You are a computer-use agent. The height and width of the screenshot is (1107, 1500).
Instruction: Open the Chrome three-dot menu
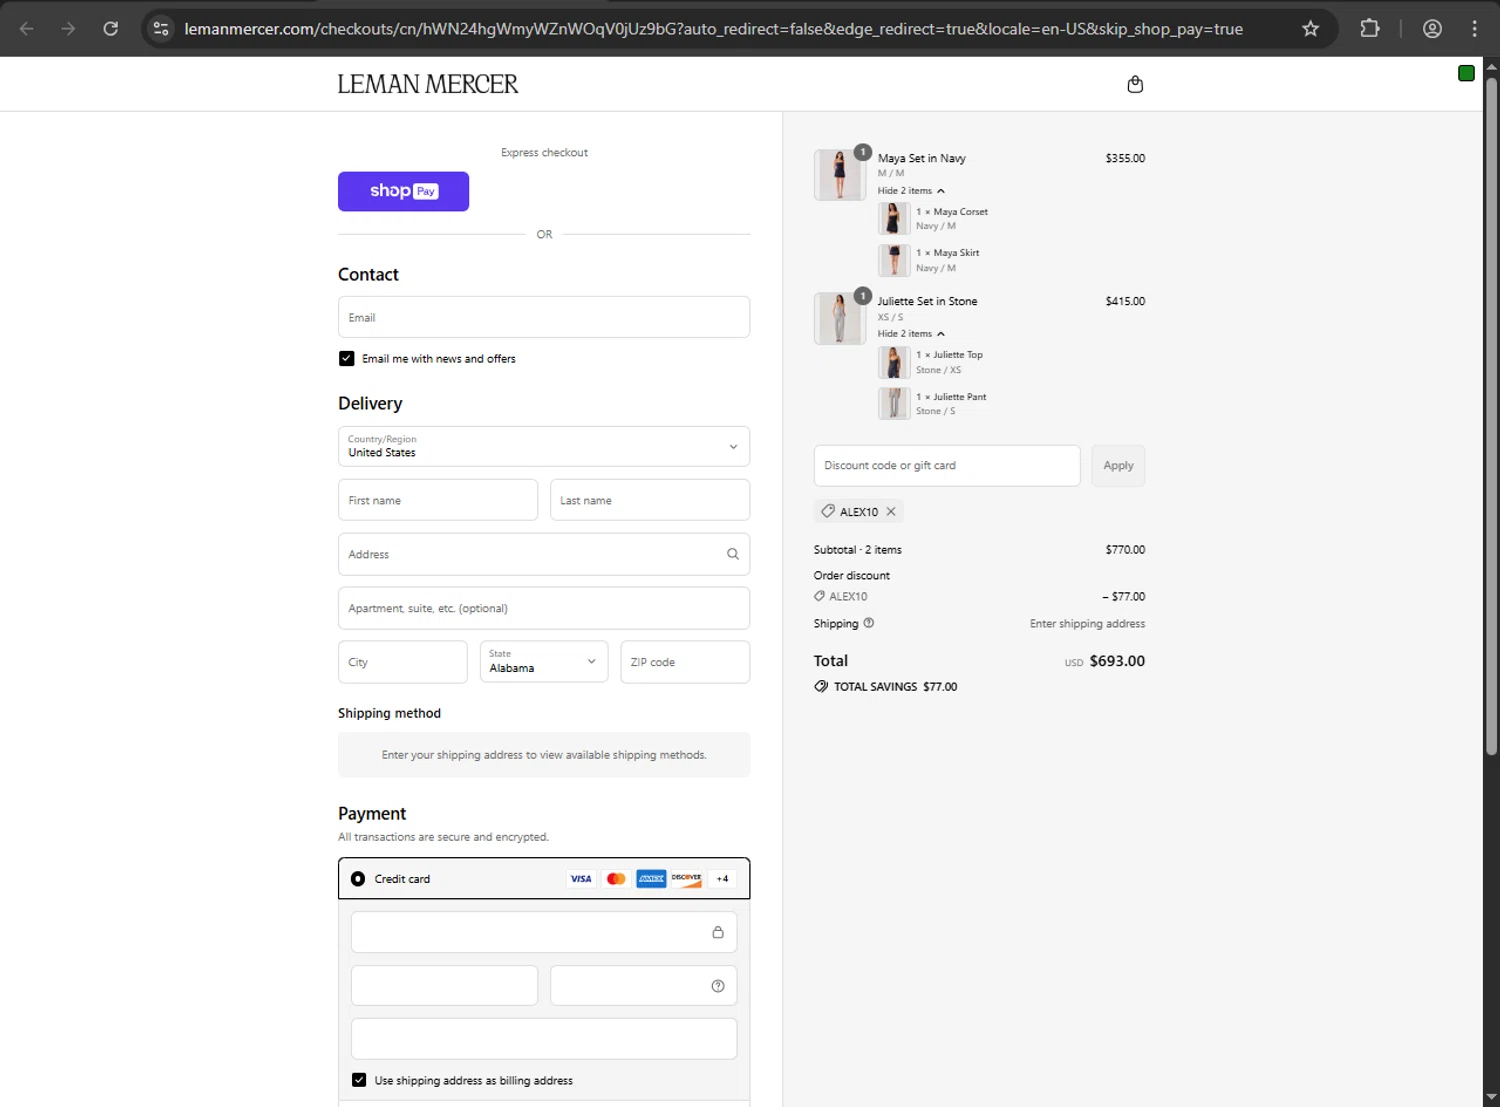click(x=1474, y=28)
